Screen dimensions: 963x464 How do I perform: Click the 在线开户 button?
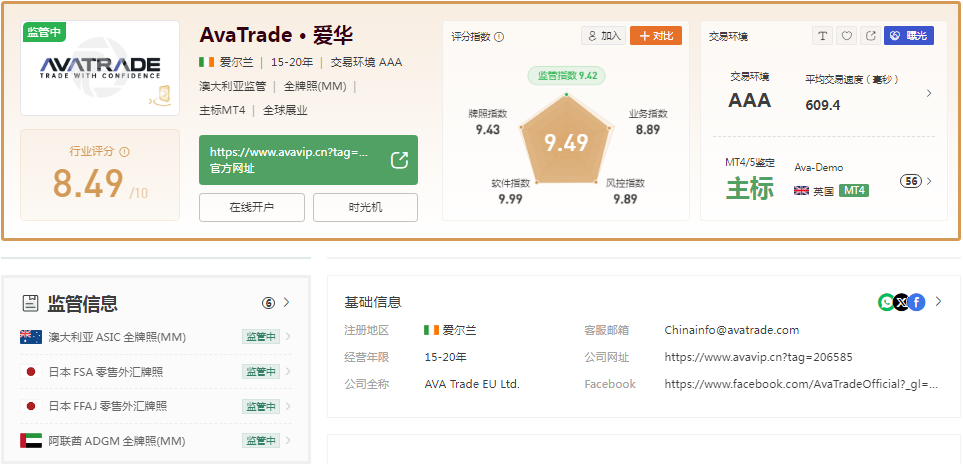(252, 207)
